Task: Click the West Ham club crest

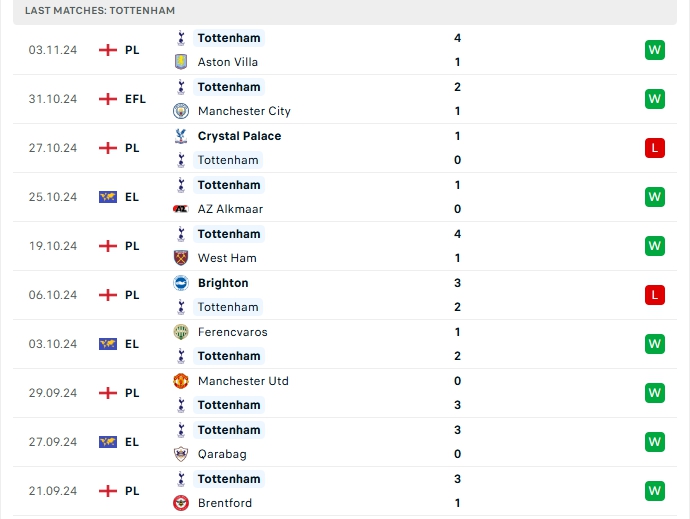Action: pos(181,258)
